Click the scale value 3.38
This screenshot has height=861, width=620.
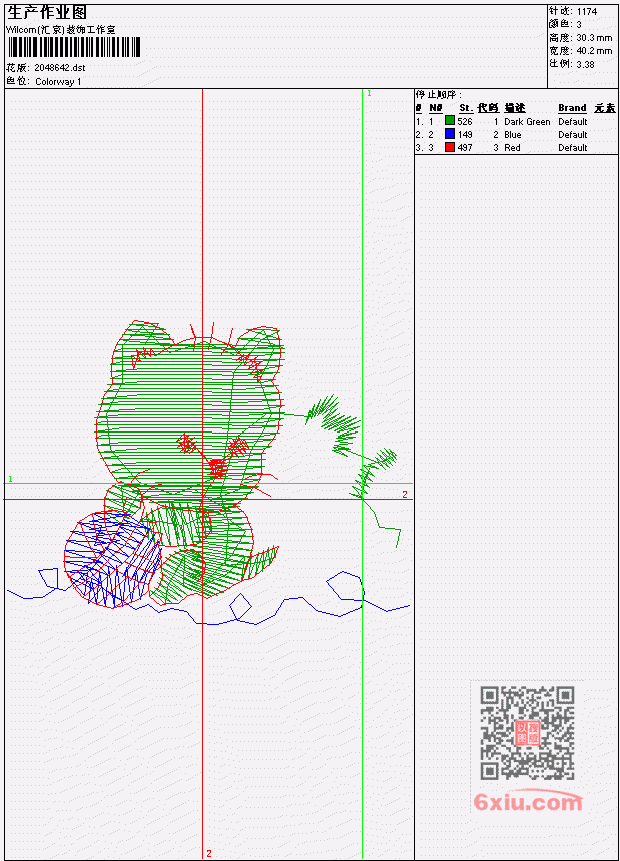click(585, 64)
